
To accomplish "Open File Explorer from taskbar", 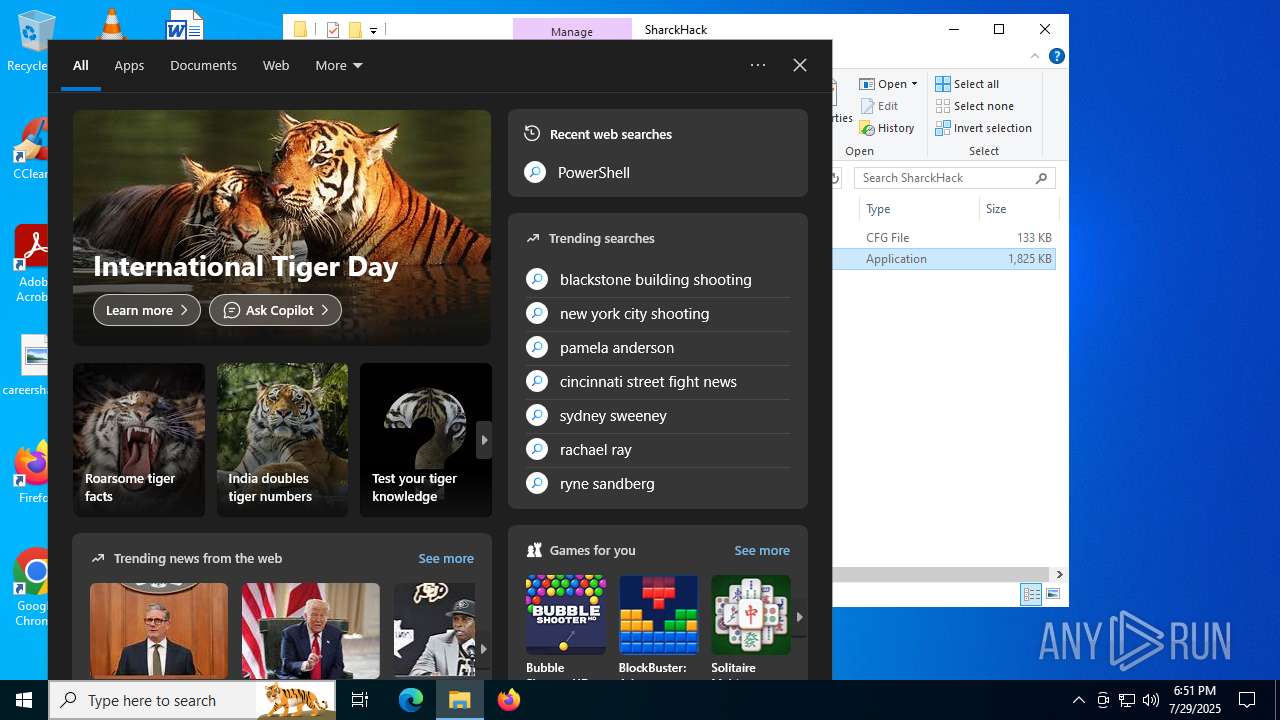I will [460, 700].
